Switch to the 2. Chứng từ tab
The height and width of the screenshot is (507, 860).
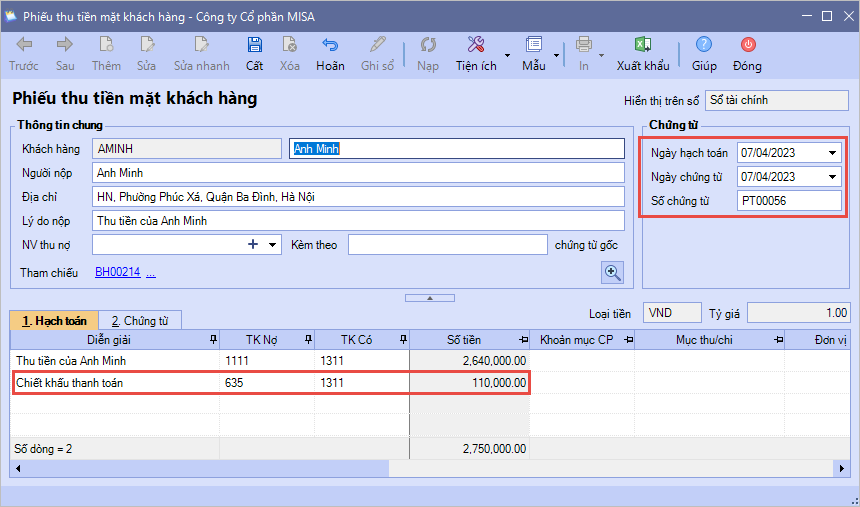(x=139, y=321)
